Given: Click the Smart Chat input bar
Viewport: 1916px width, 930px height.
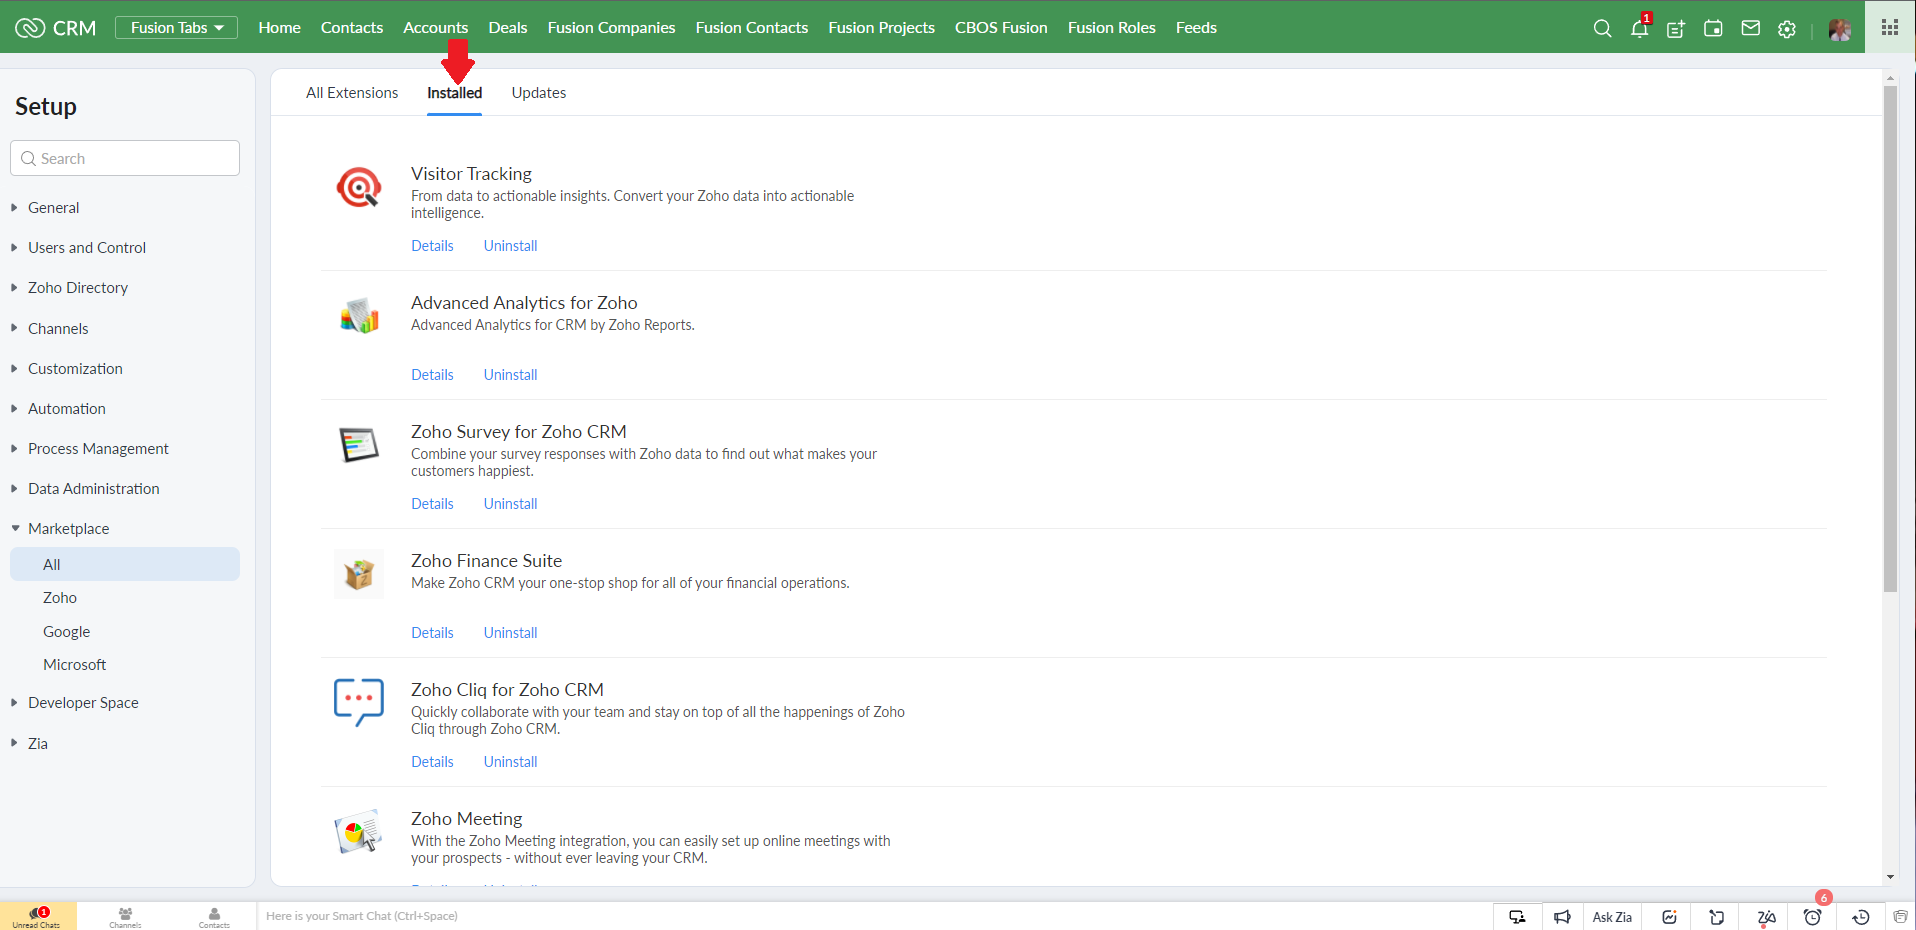Looking at the screenshot, I should (x=875, y=916).
